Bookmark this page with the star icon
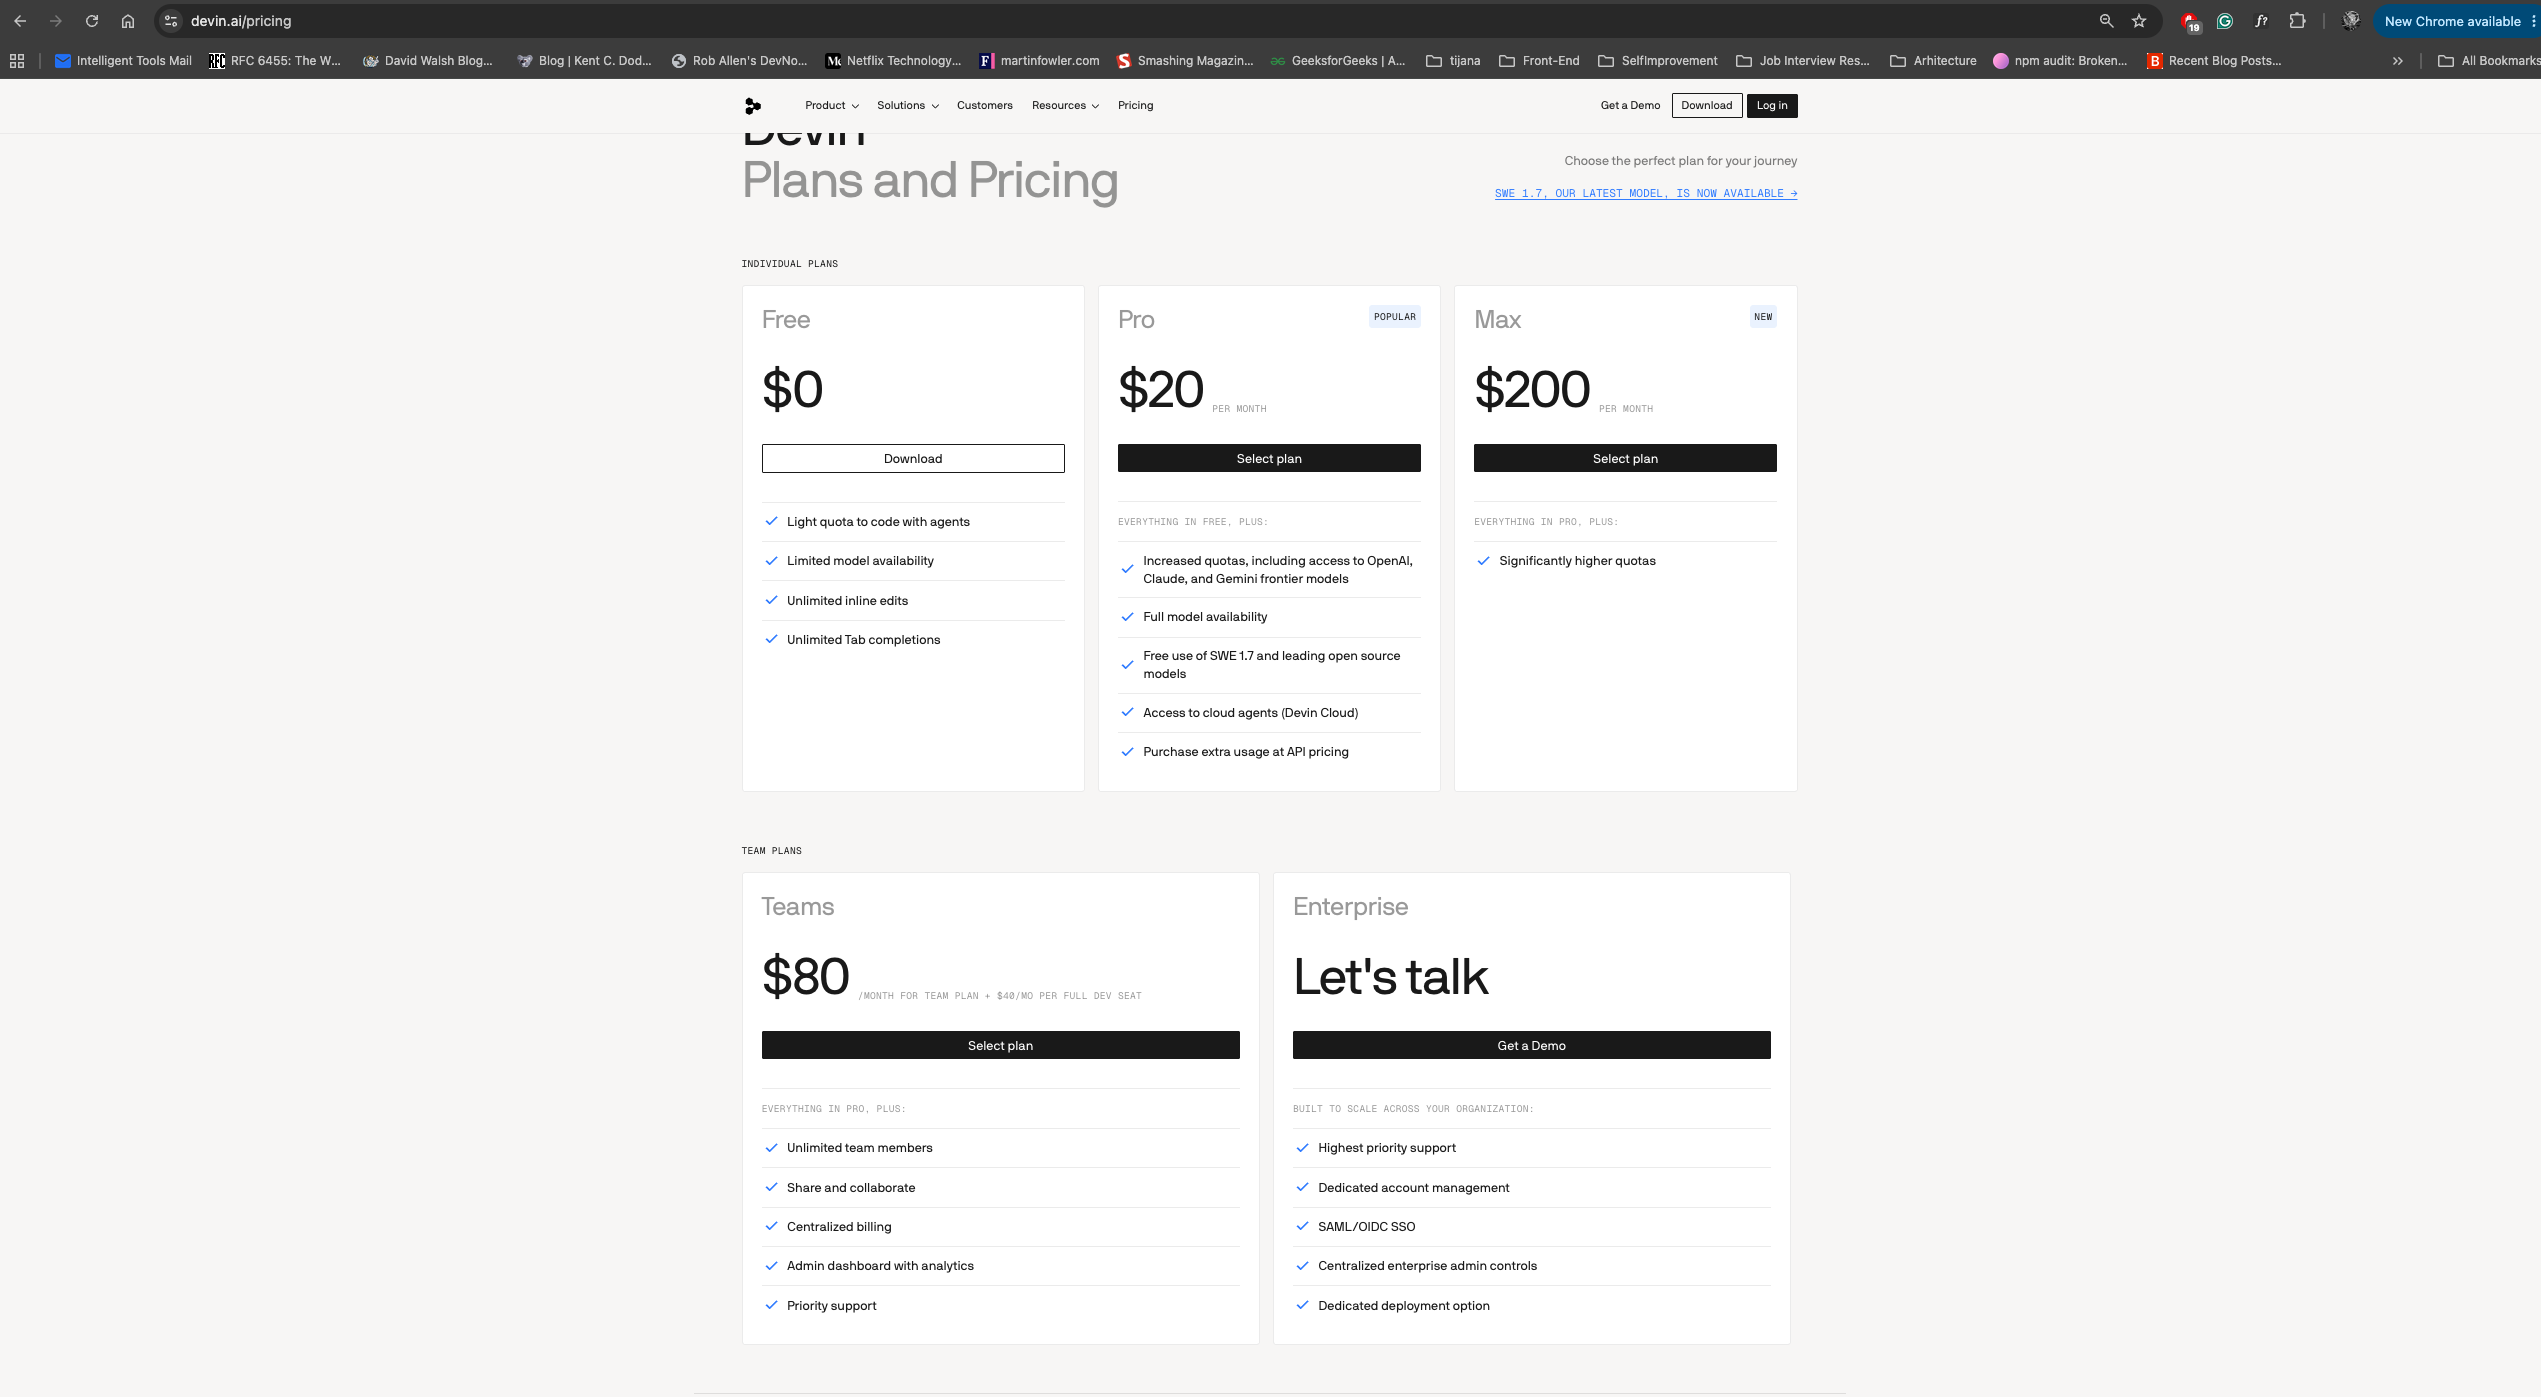This screenshot has height=1397, width=2541. [2139, 21]
